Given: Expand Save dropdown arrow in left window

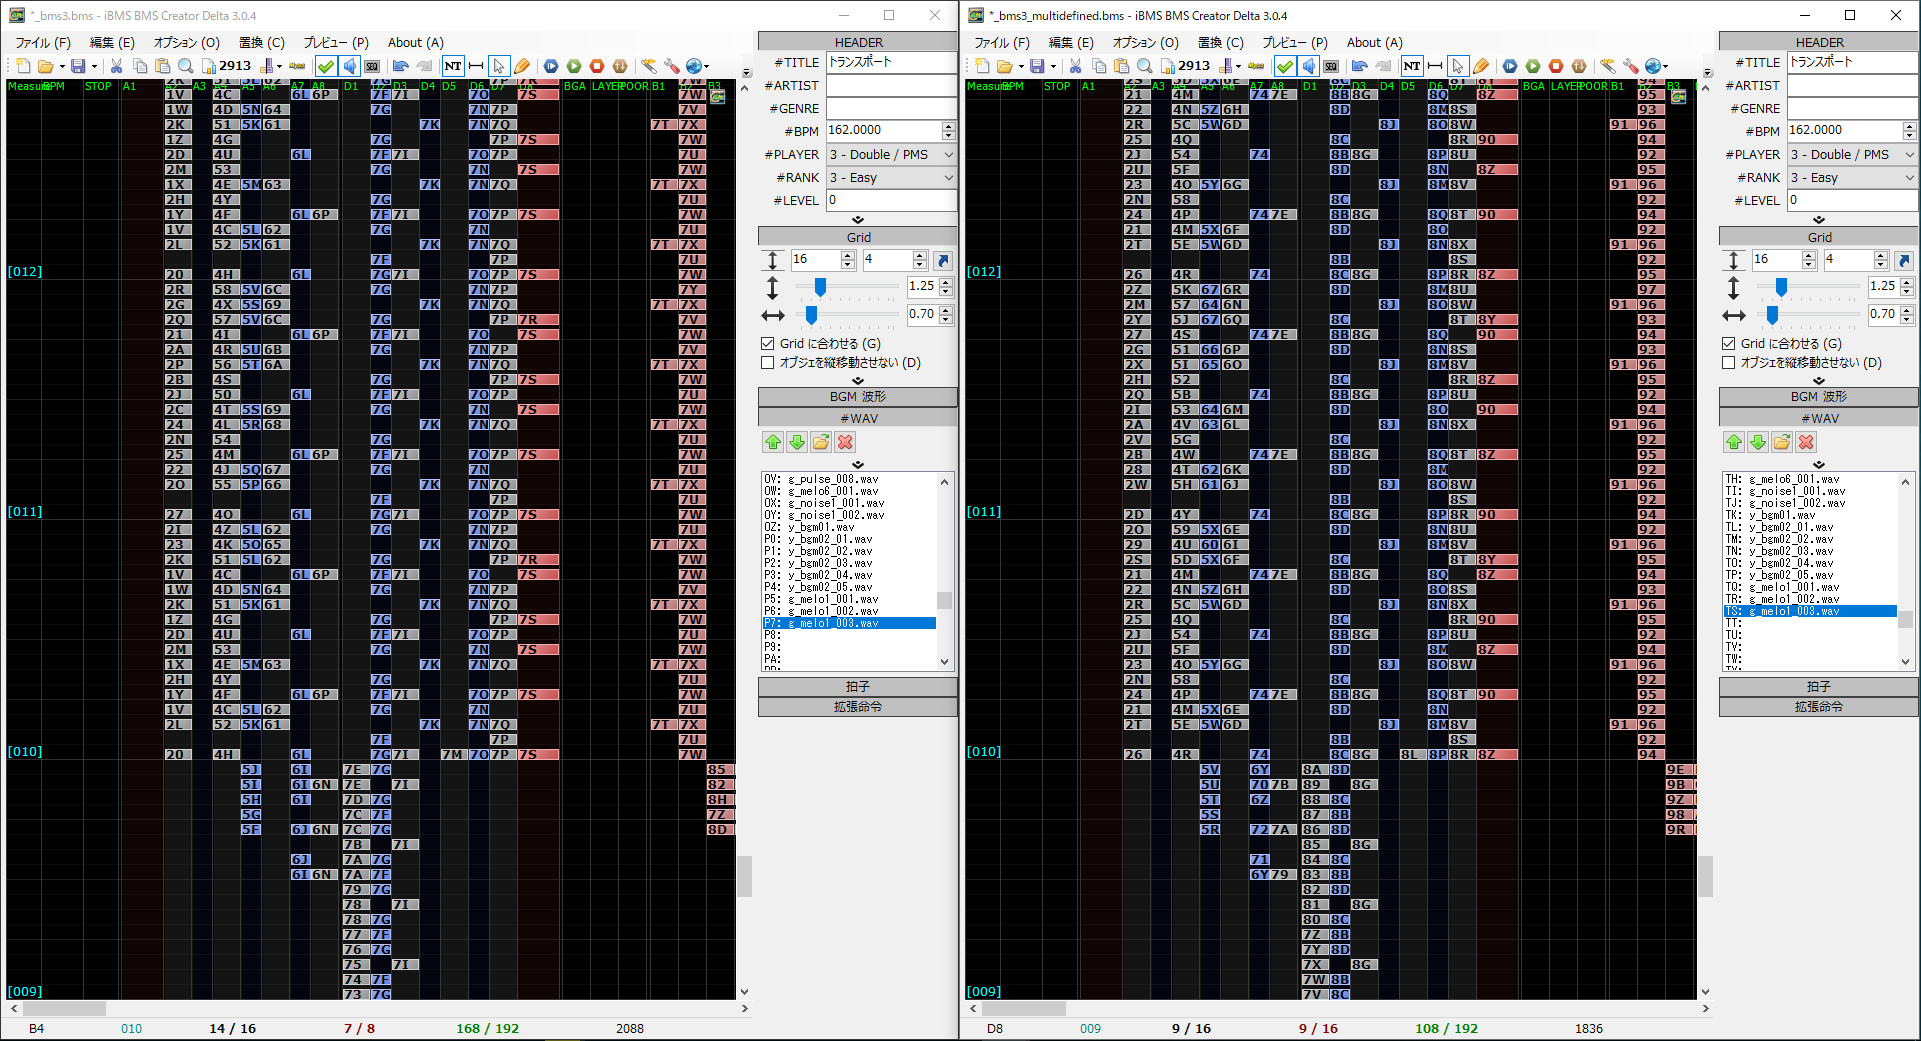Looking at the screenshot, I should 95,67.
